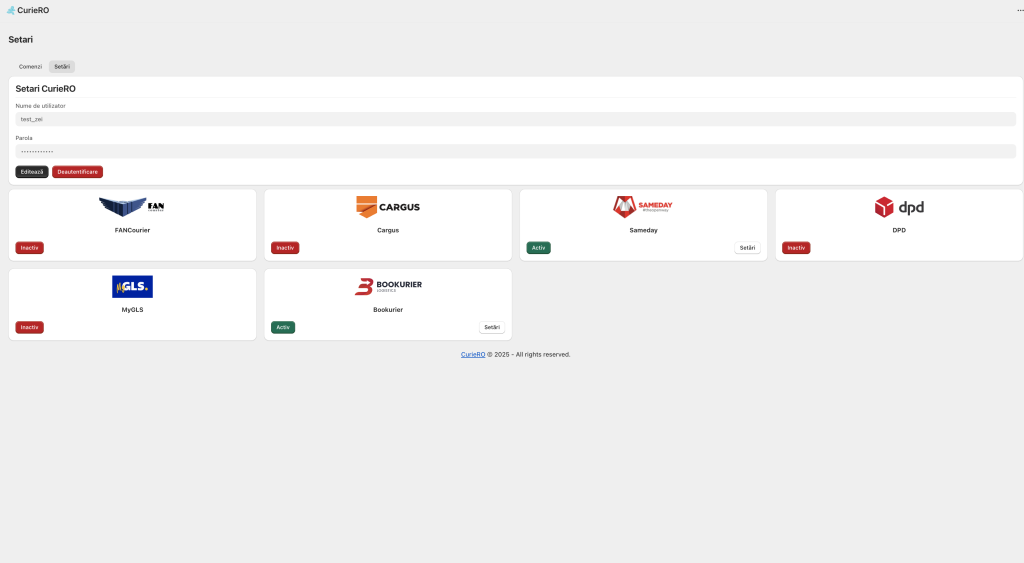Switch to the Comenzi tab
Image resolution: width=1024 pixels, height=563 pixels.
tap(30, 67)
